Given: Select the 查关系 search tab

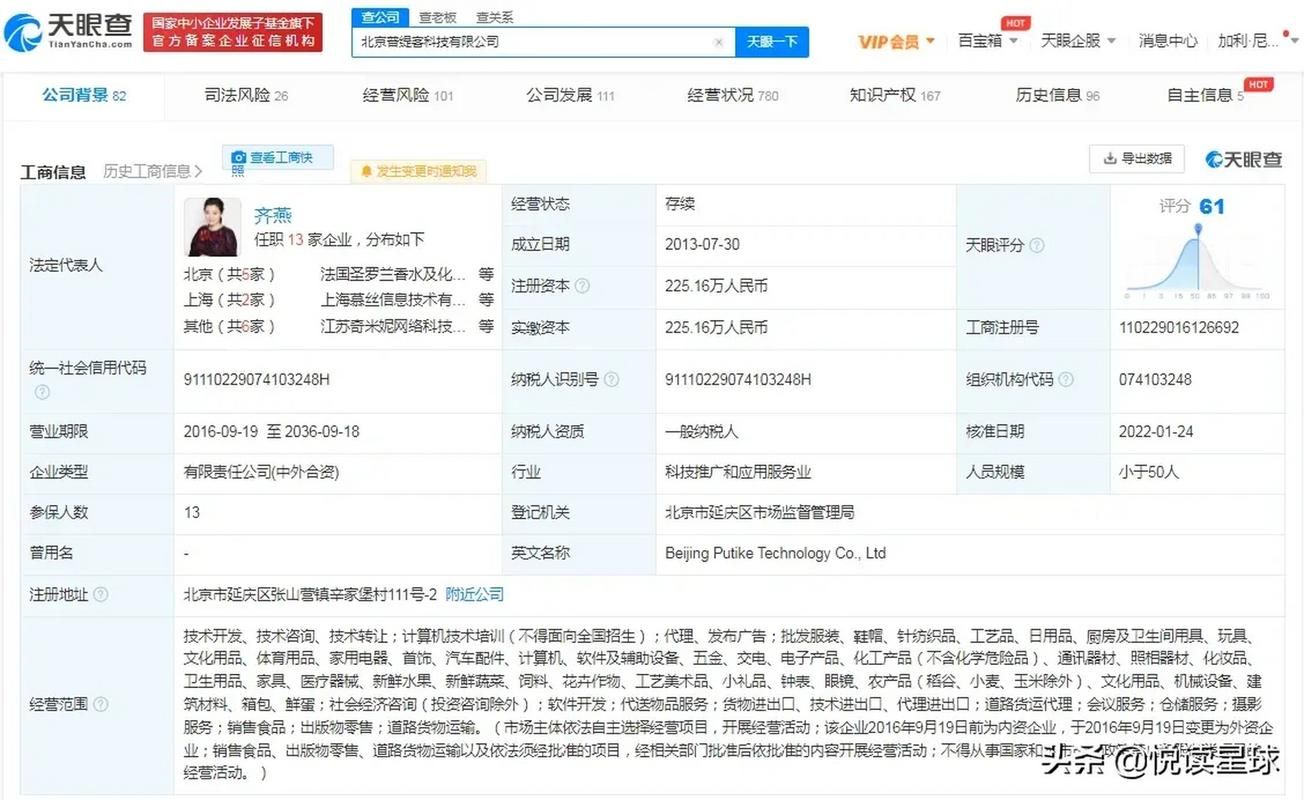Looking at the screenshot, I should [x=495, y=17].
